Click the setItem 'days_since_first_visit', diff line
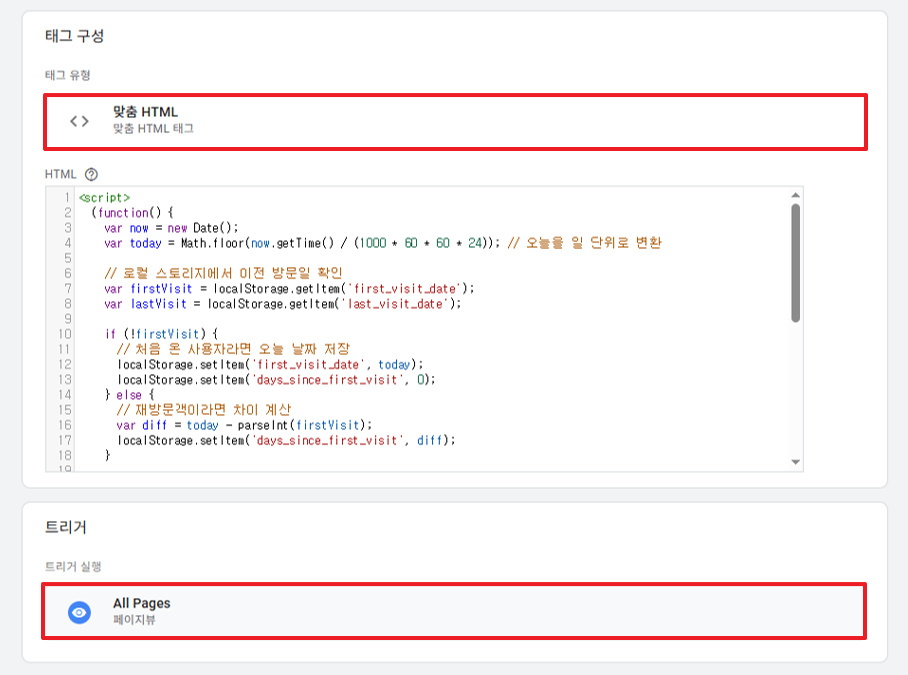 286,441
